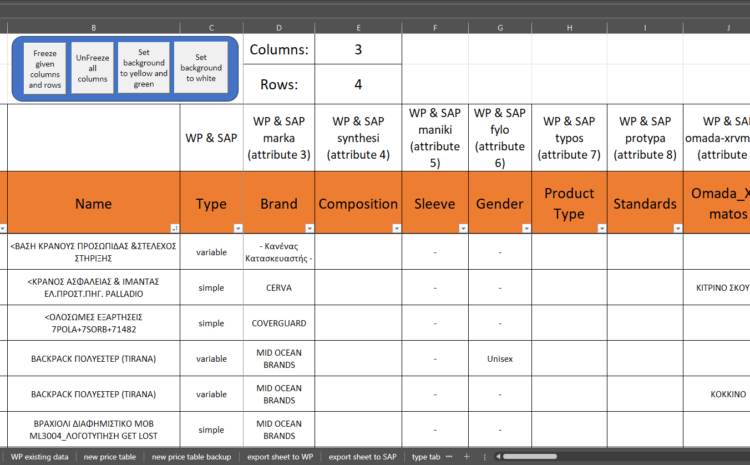Select the Unisex gender cell
Screen dimensions: 750x465
pos(500,358)
